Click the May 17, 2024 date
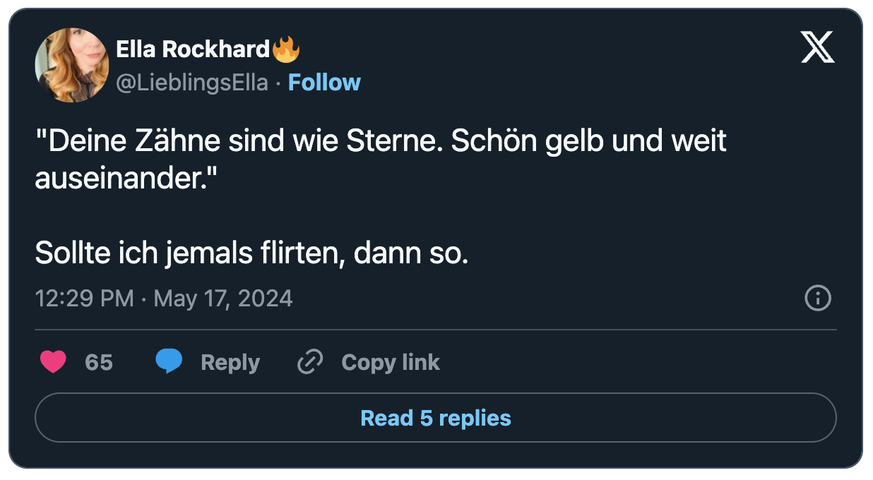Screen dimensions: 873x480 click(x=222, y=298)
